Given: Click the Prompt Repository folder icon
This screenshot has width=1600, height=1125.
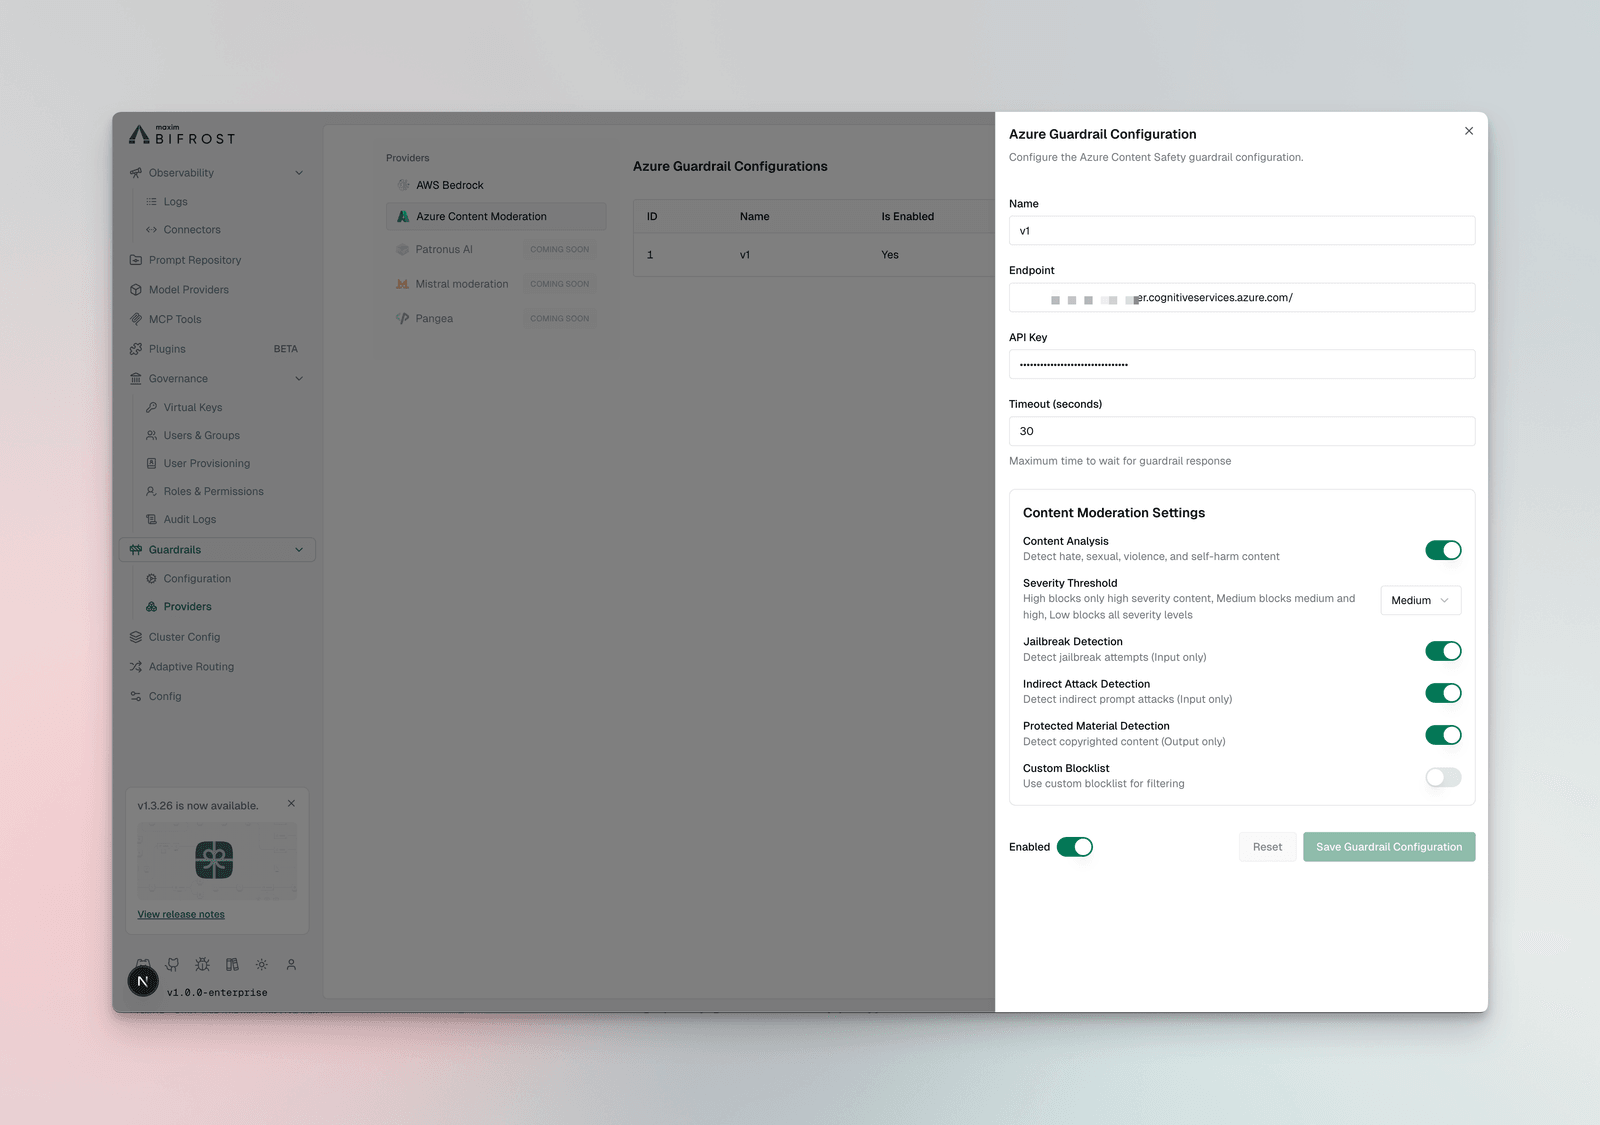Looking at the screenshot, I should click(x=136, y=260).
